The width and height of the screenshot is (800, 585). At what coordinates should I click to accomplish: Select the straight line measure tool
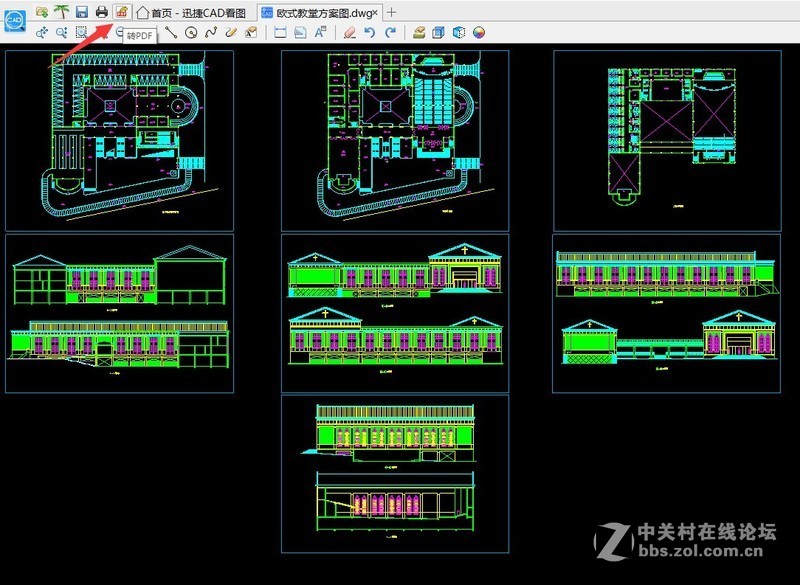coord(171,33)
